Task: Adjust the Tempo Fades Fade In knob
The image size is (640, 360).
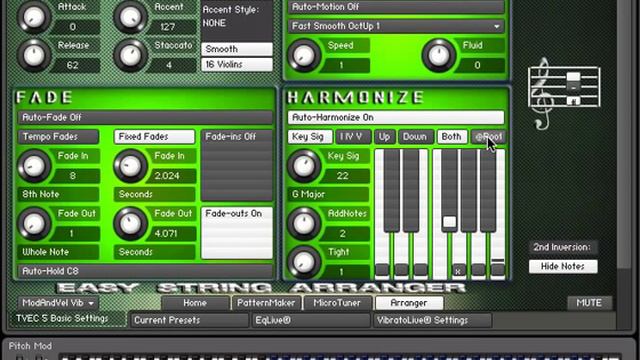Action: (34, 166)
